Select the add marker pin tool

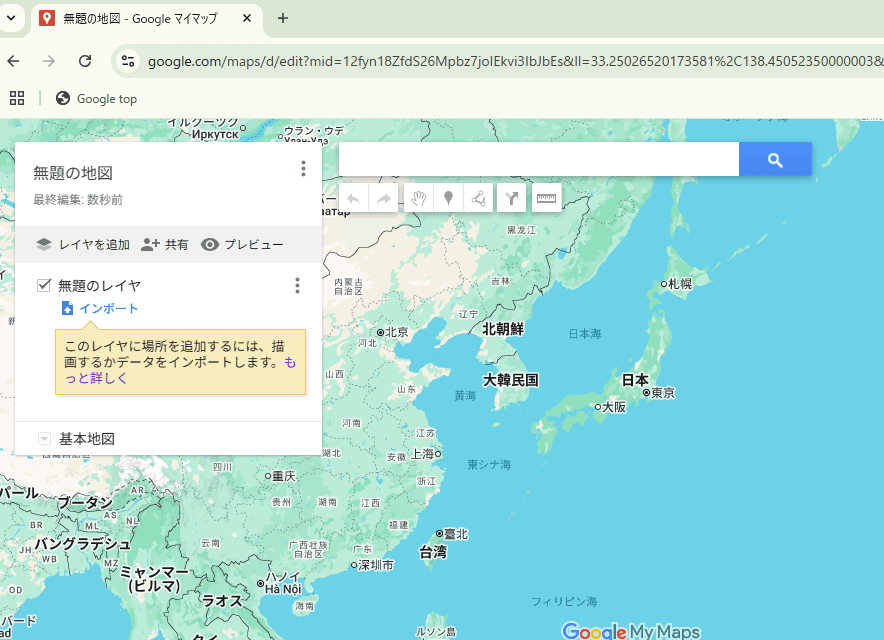point(449,198)
